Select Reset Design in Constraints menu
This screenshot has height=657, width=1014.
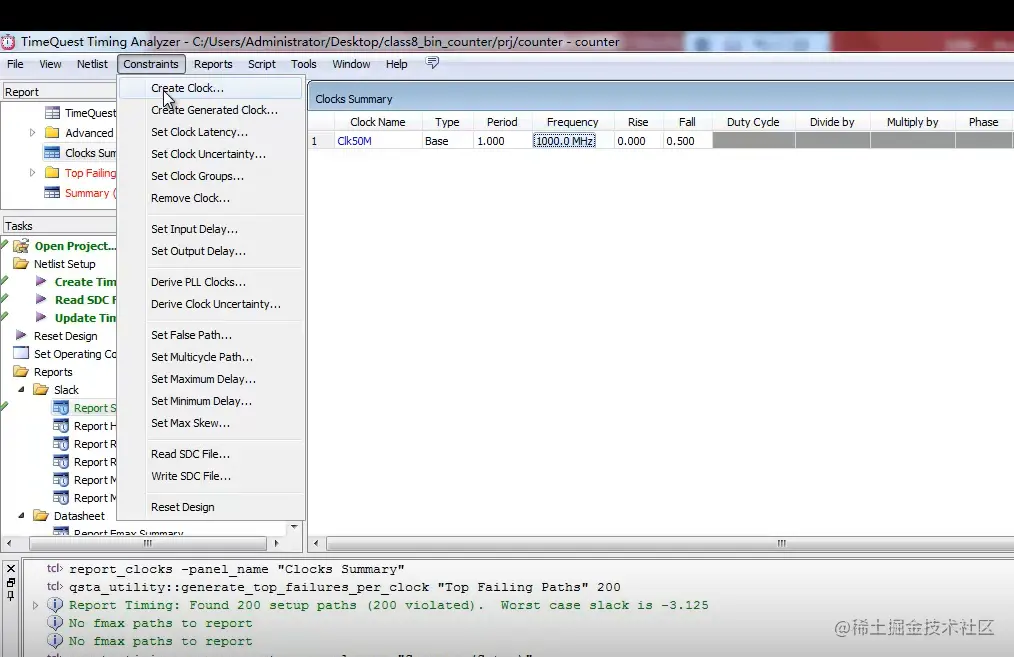click(x=211, y=507)
